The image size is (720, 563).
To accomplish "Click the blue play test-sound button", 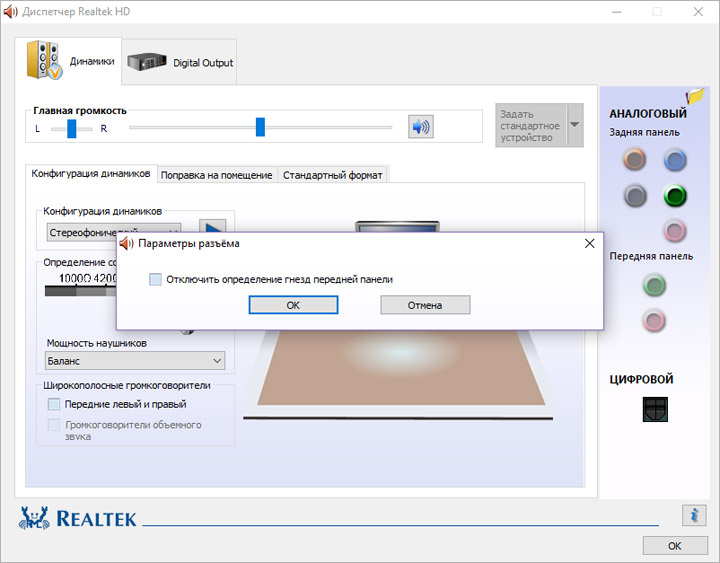I will coord(213,226).
